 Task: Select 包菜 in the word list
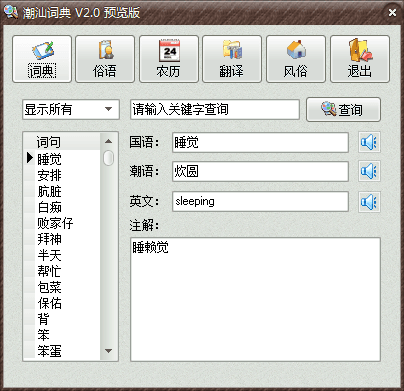click(67, 287)
